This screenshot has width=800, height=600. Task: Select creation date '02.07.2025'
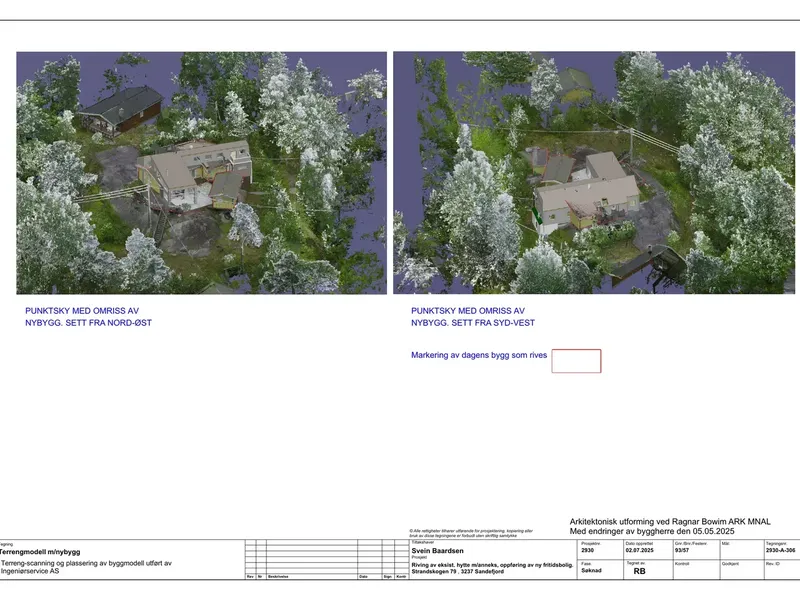(639, 551)
